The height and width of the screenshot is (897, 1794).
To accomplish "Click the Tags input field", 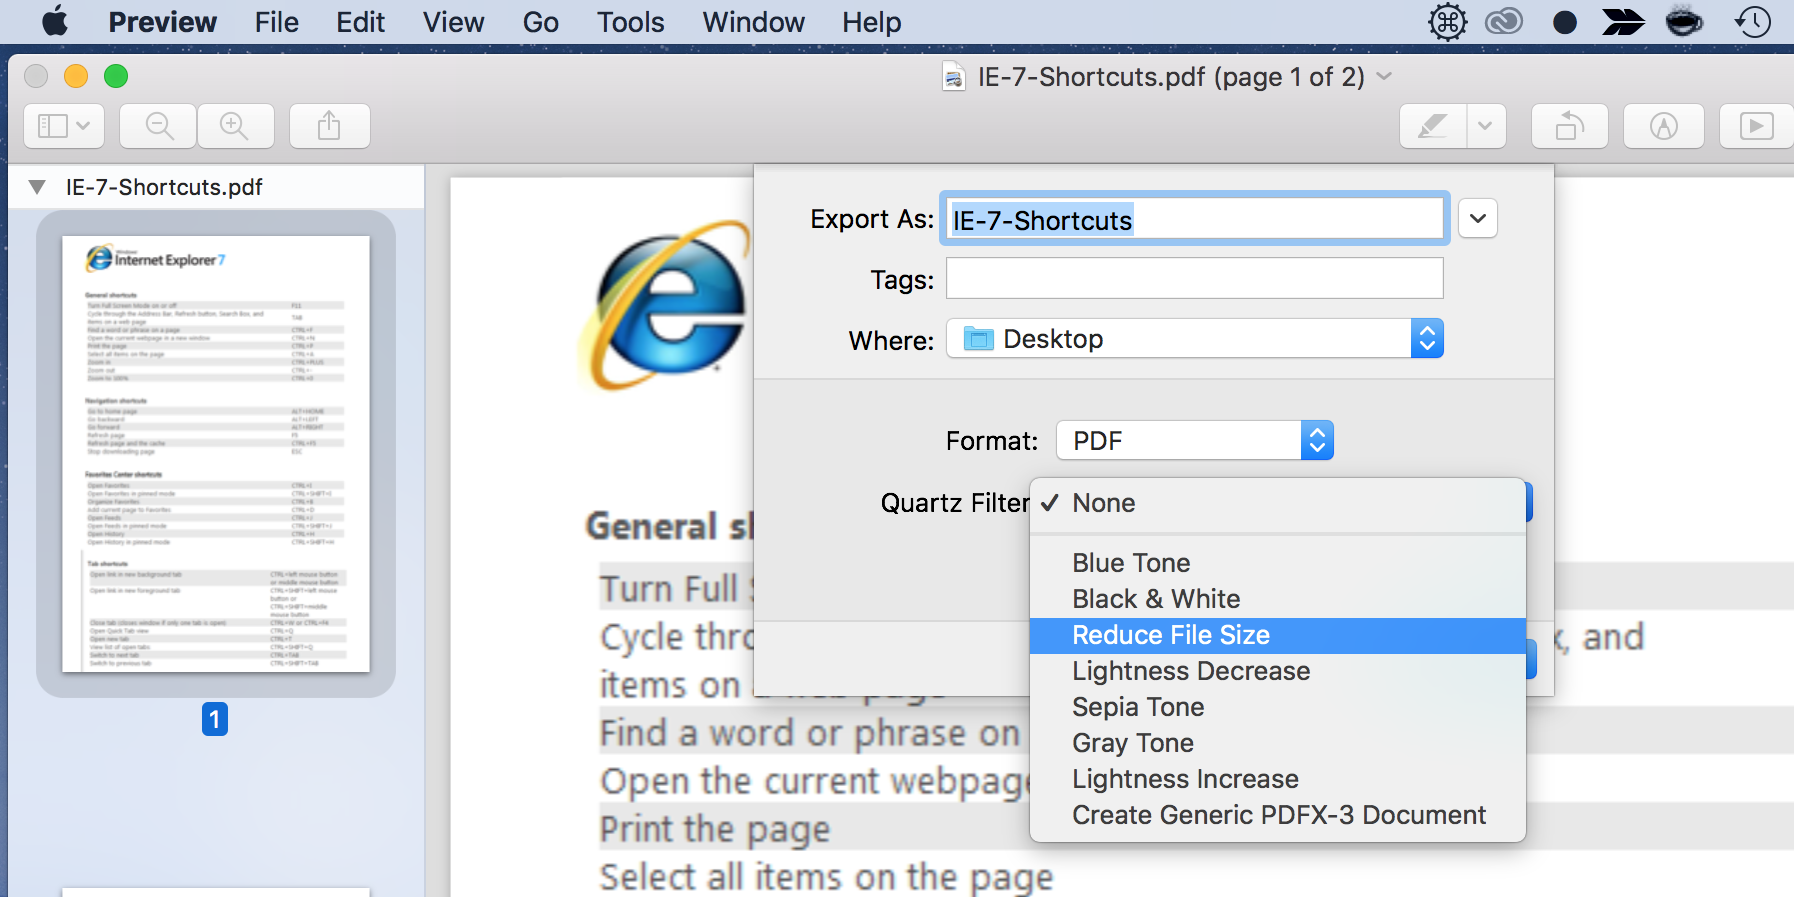I will [x=1195, y=278].
